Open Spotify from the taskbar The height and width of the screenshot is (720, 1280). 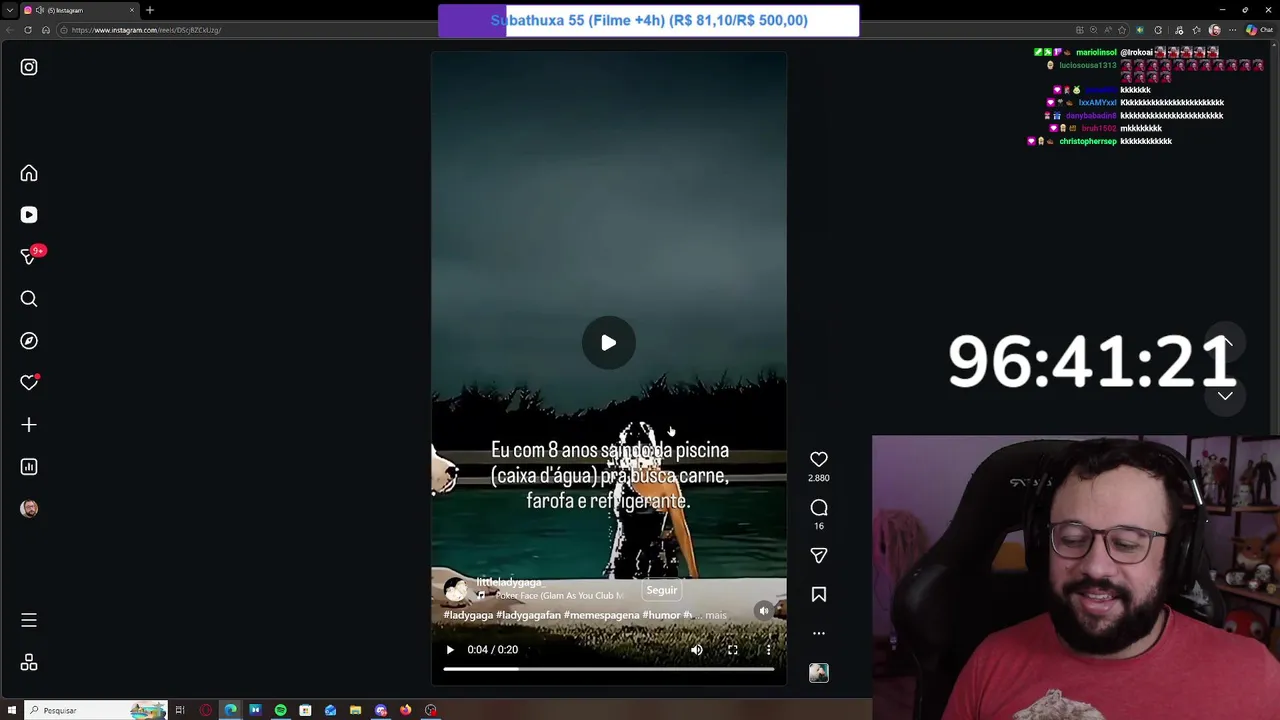280,710
